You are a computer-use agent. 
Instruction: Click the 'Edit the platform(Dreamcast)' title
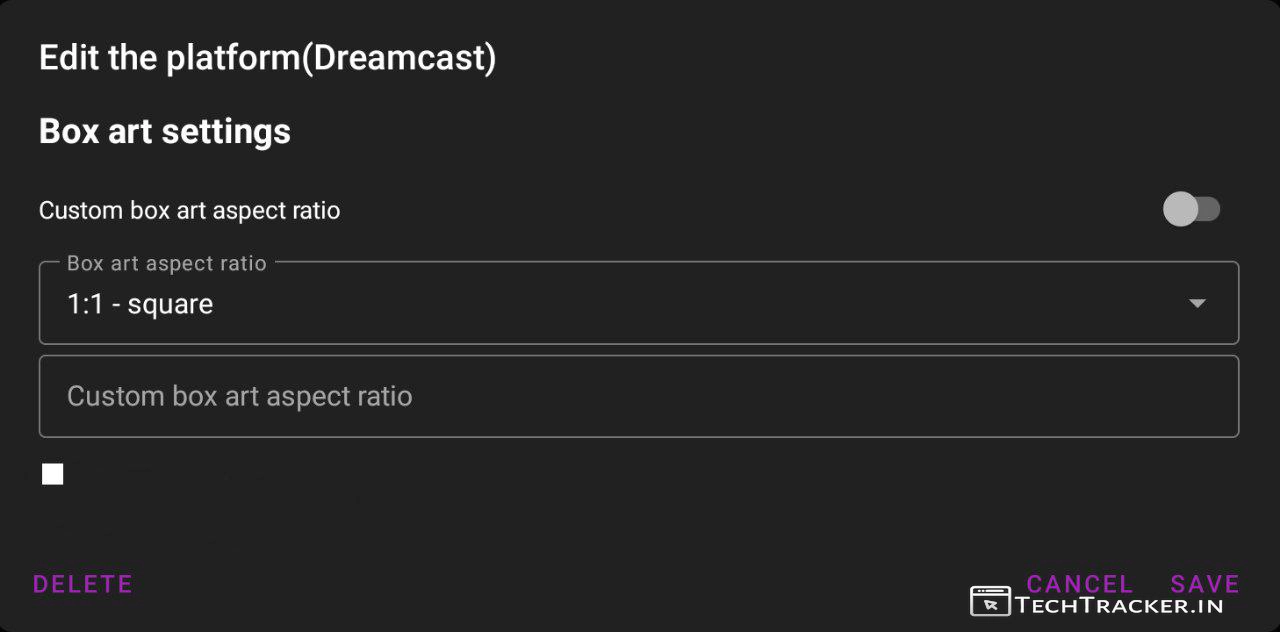(x=267, y=58)
